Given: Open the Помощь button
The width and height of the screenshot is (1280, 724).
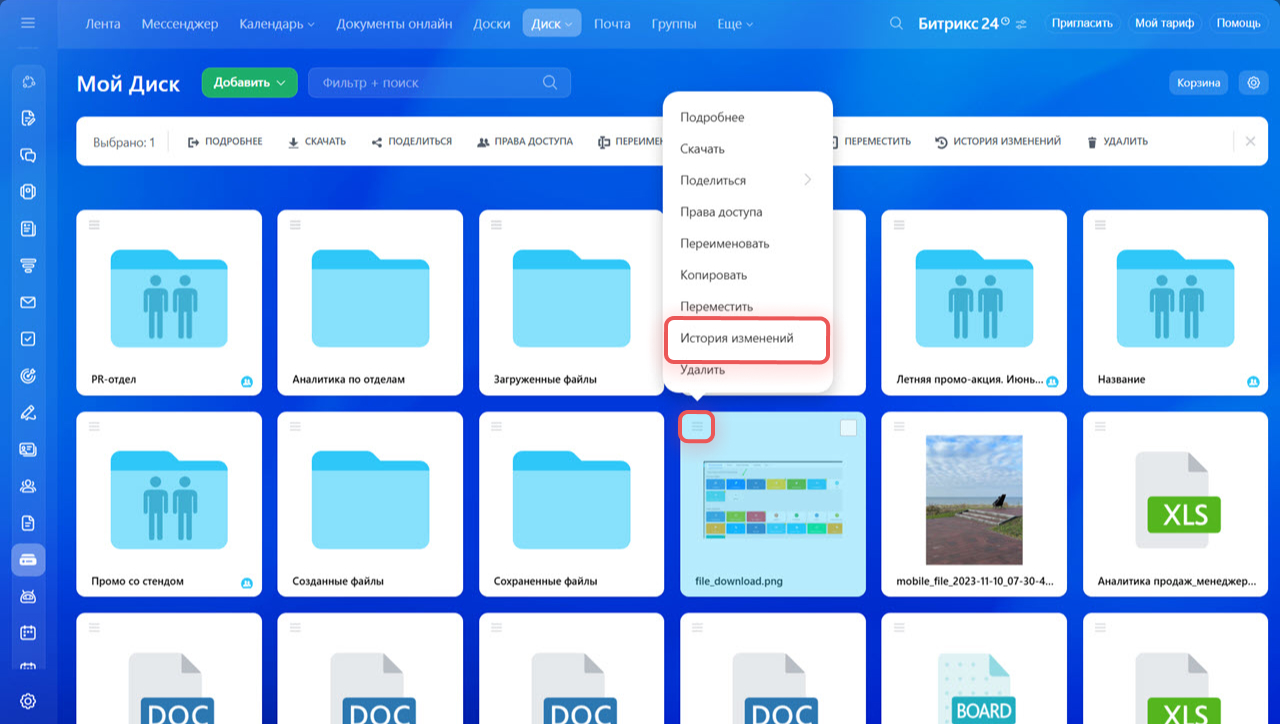Looking at the screenshot, I should (1238, 23).
